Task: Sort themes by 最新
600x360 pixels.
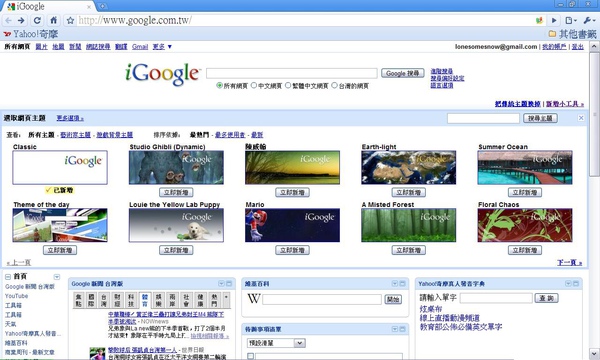Action: (x=257, y=135)
